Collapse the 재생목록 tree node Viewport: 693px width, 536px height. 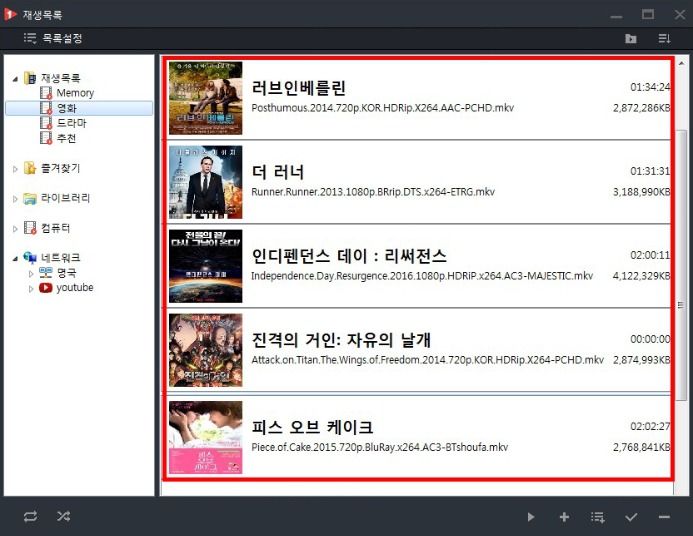tap(15, 79)
